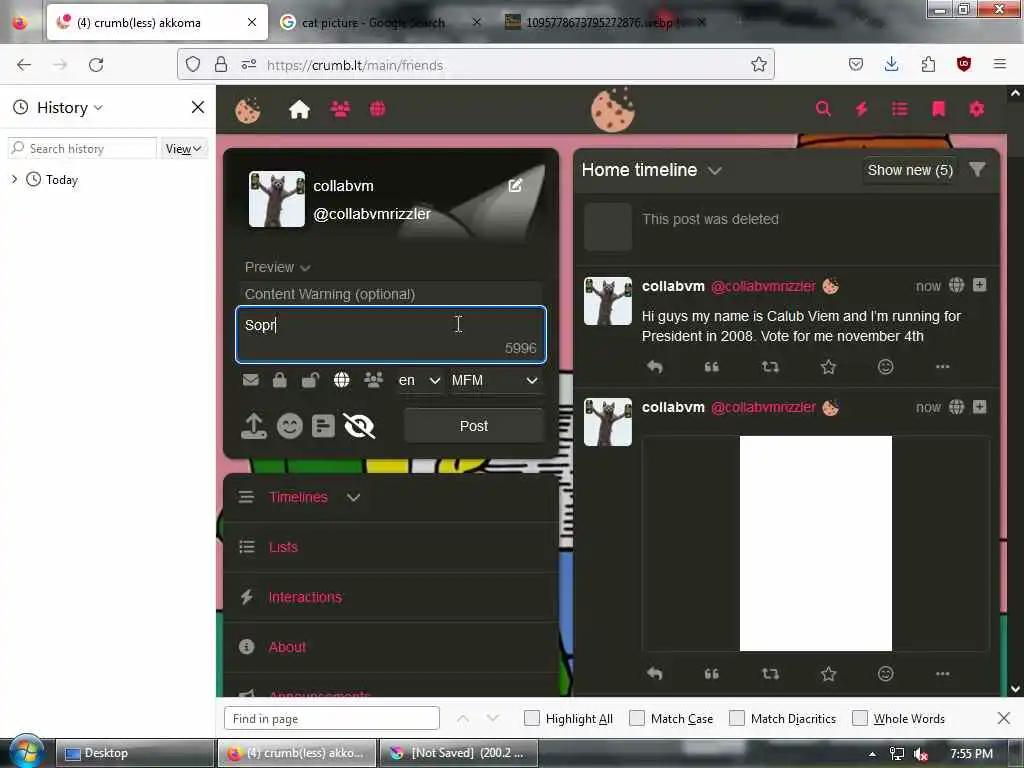Open lists icon in top navigation bar

pyautogui.click(x=900, y=108)
